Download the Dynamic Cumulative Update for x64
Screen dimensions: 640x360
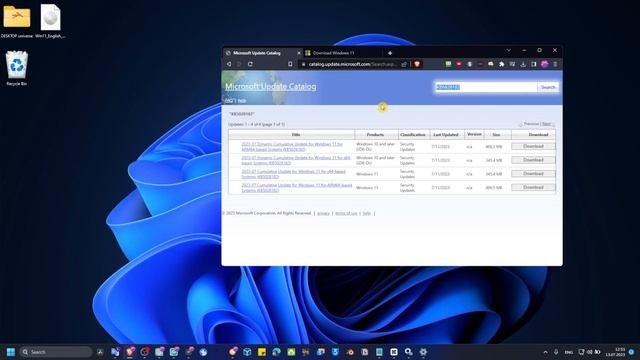point(533,160)
